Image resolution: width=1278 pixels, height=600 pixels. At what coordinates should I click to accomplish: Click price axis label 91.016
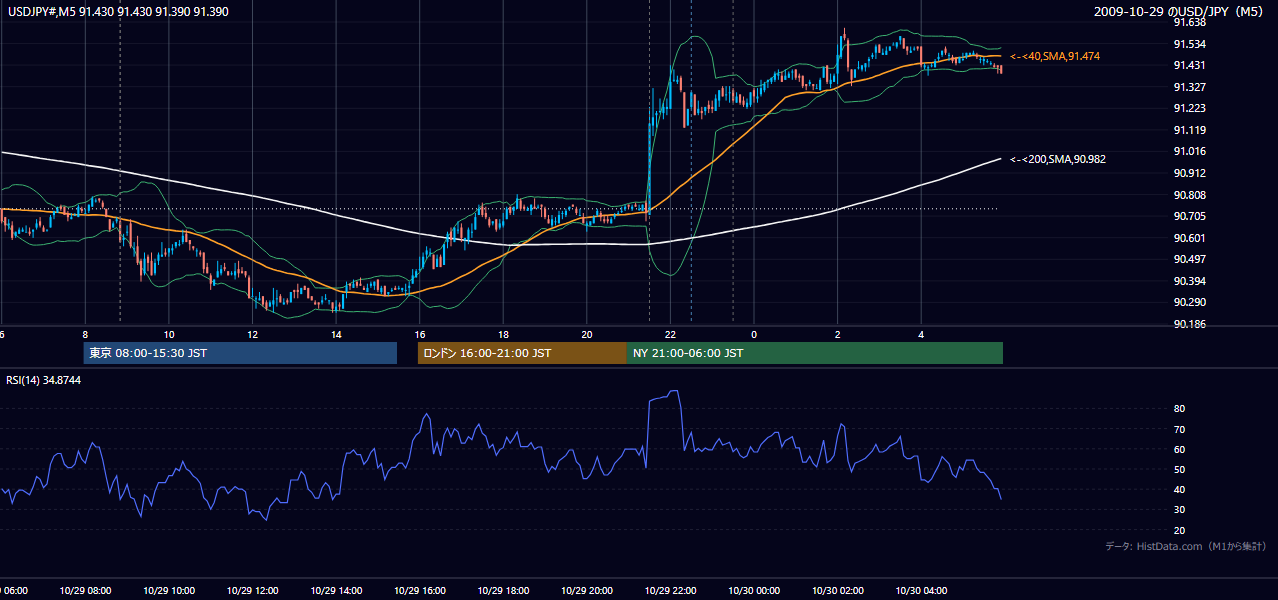click(1189, 151)
